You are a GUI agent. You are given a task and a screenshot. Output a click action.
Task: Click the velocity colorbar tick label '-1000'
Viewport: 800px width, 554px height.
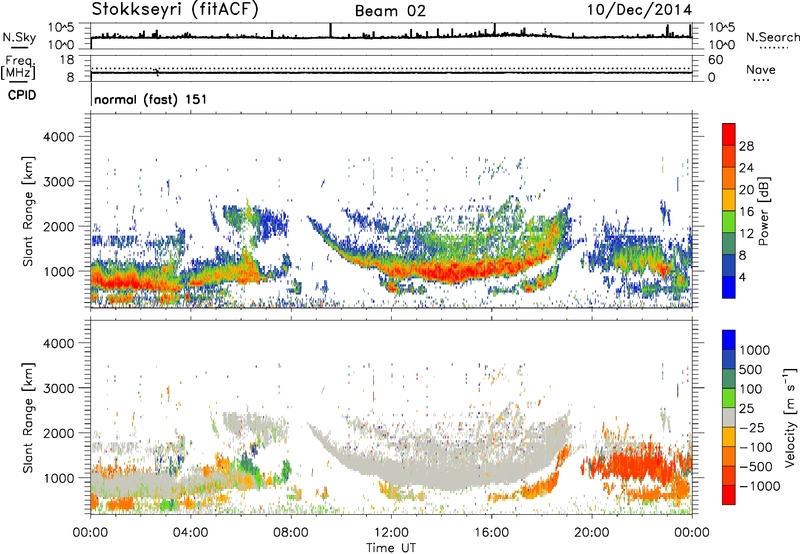pos(760,486)
